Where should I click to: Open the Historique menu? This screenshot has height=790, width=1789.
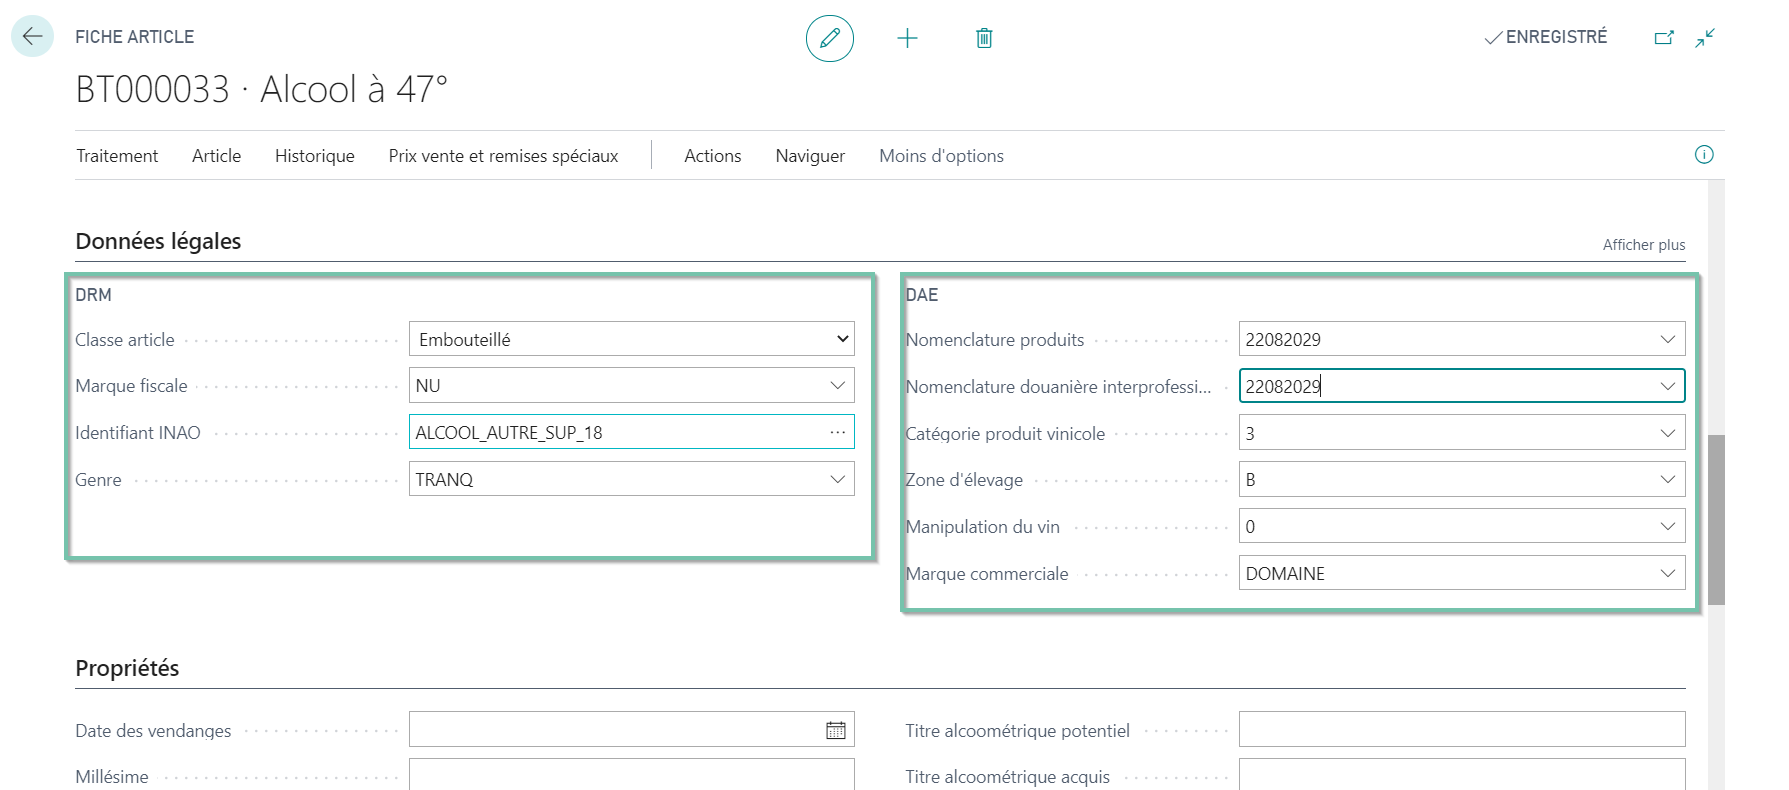(315, 156)
